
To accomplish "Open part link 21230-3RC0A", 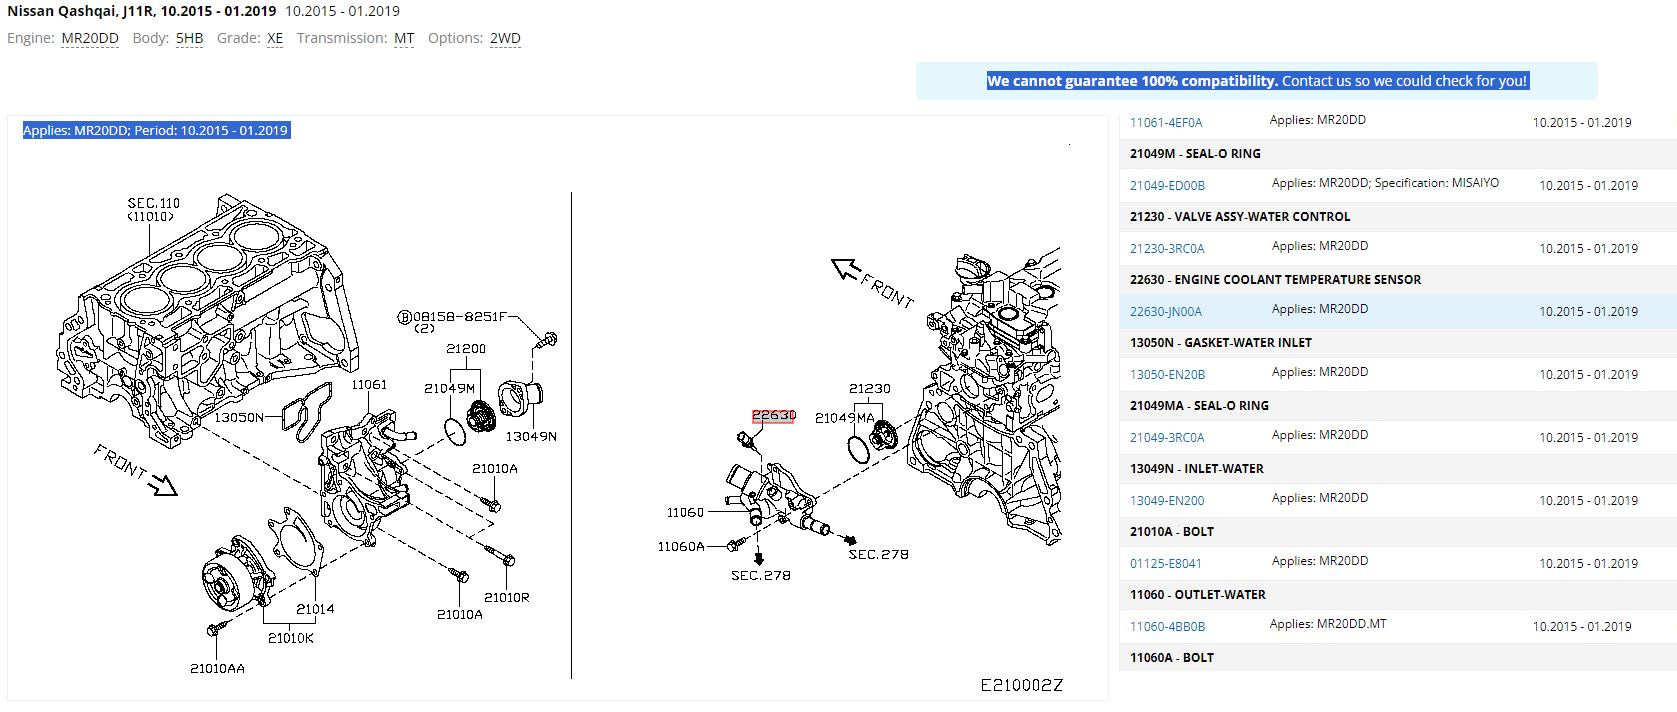I will point(1167,249).
